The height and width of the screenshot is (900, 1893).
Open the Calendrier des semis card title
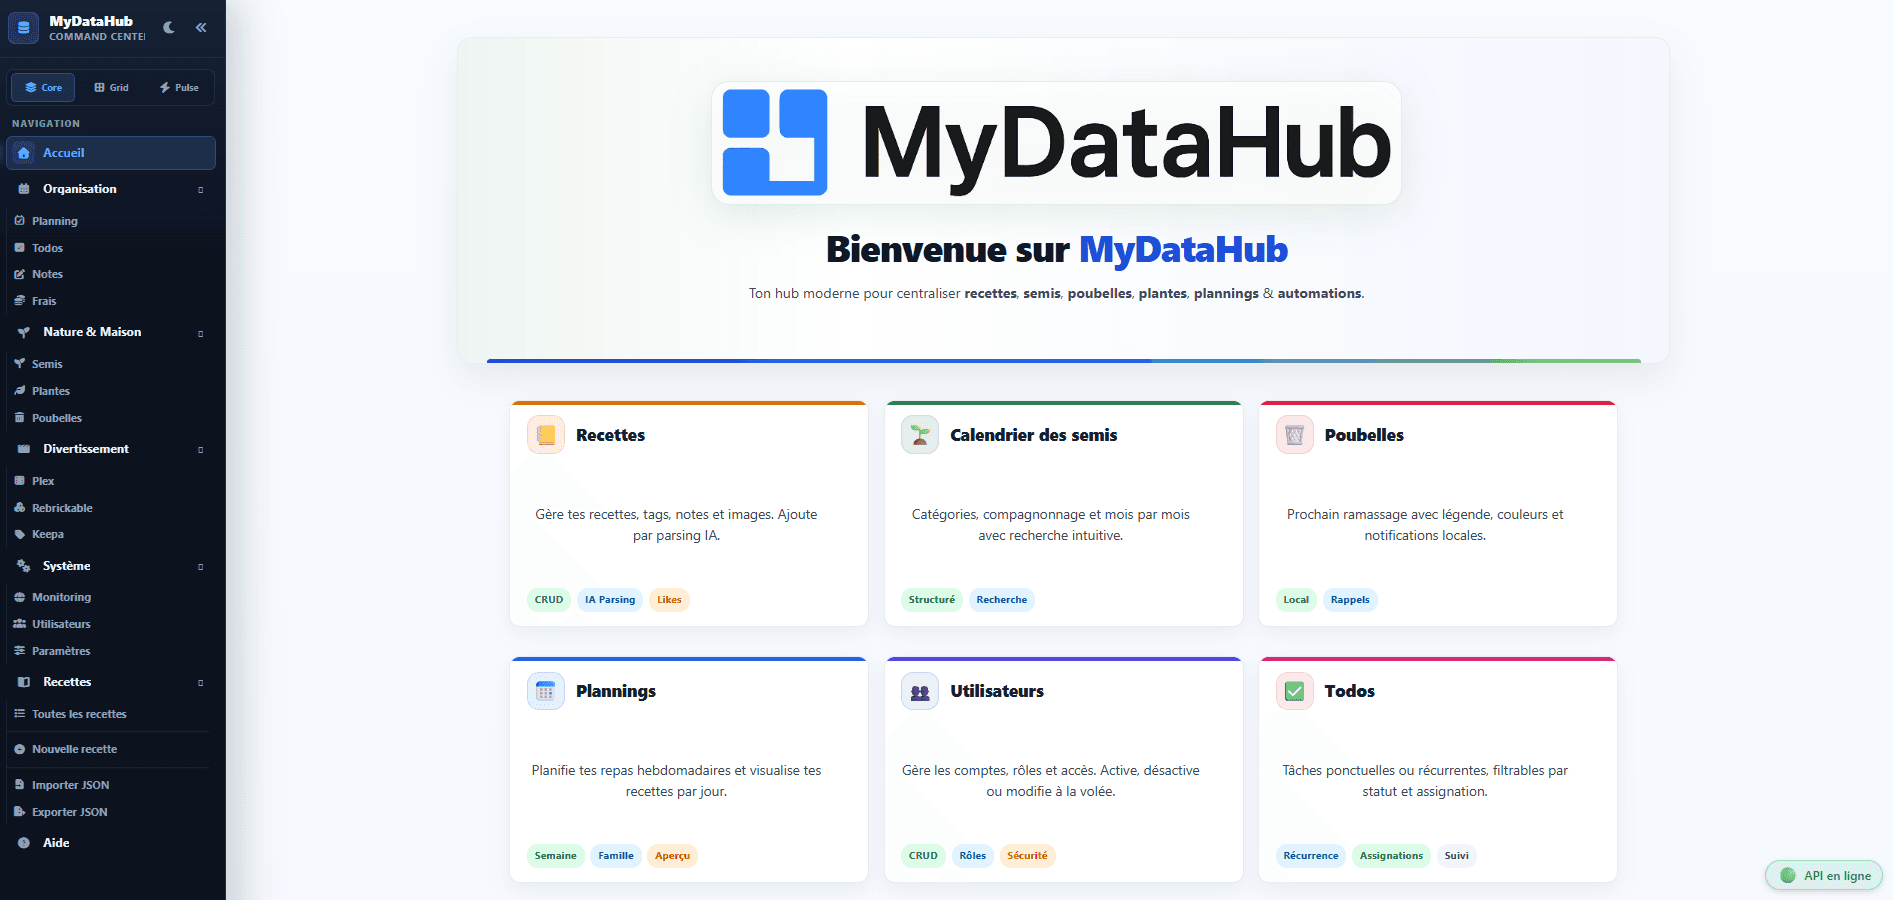1034,435
